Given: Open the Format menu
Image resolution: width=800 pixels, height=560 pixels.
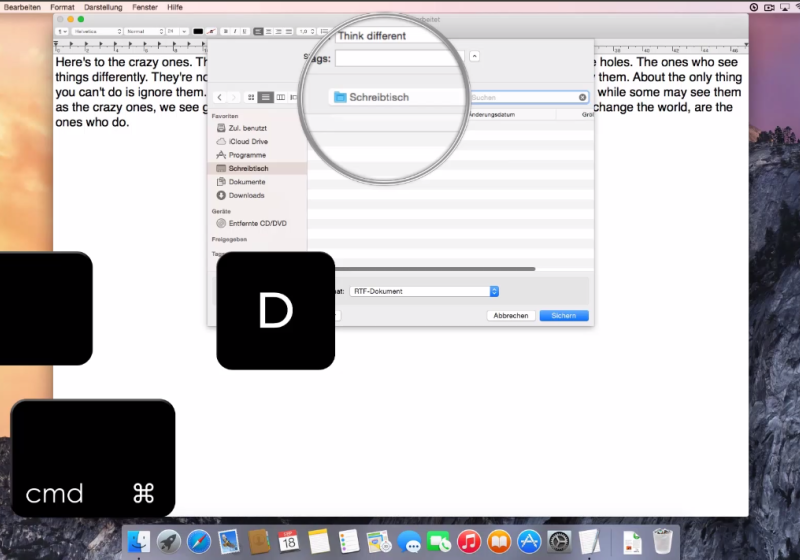Looking at the screenshot, I should point(62,7).
